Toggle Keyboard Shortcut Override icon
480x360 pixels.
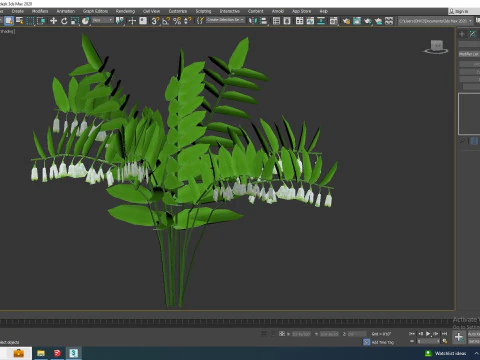pyautogui.click(x=143, y=21)
